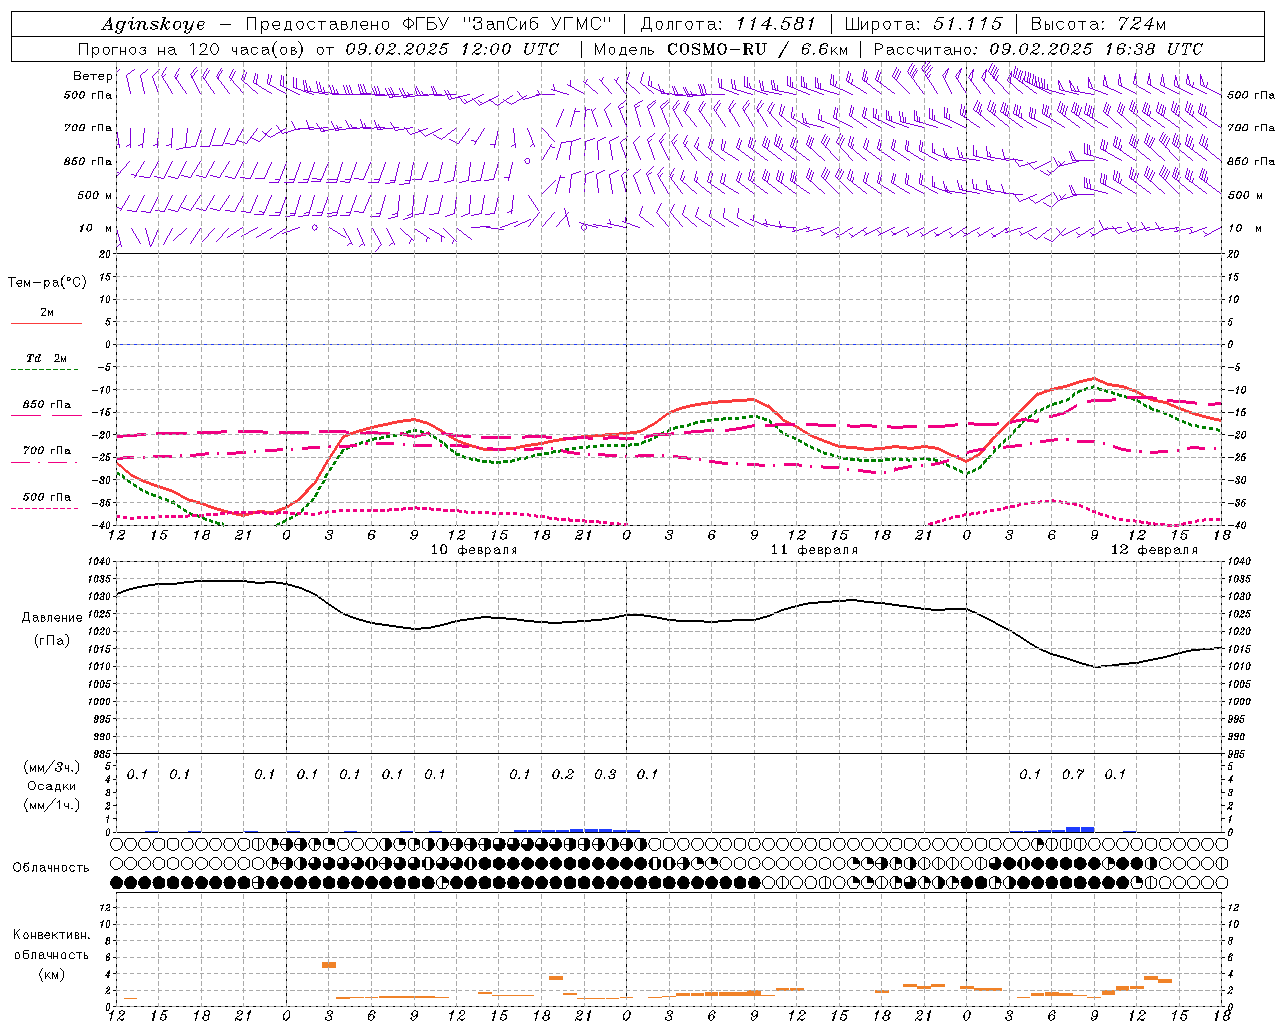Select the model name COSMO-RU / 6.6км

tap(758, 49)
